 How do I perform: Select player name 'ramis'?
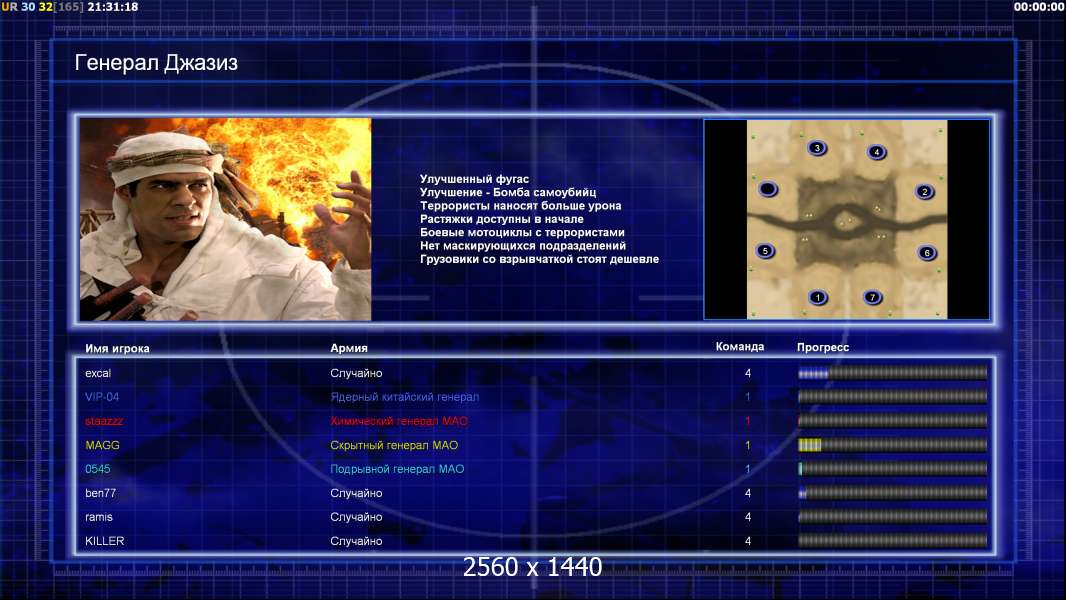pyautogui.click(x=99, y=517)
